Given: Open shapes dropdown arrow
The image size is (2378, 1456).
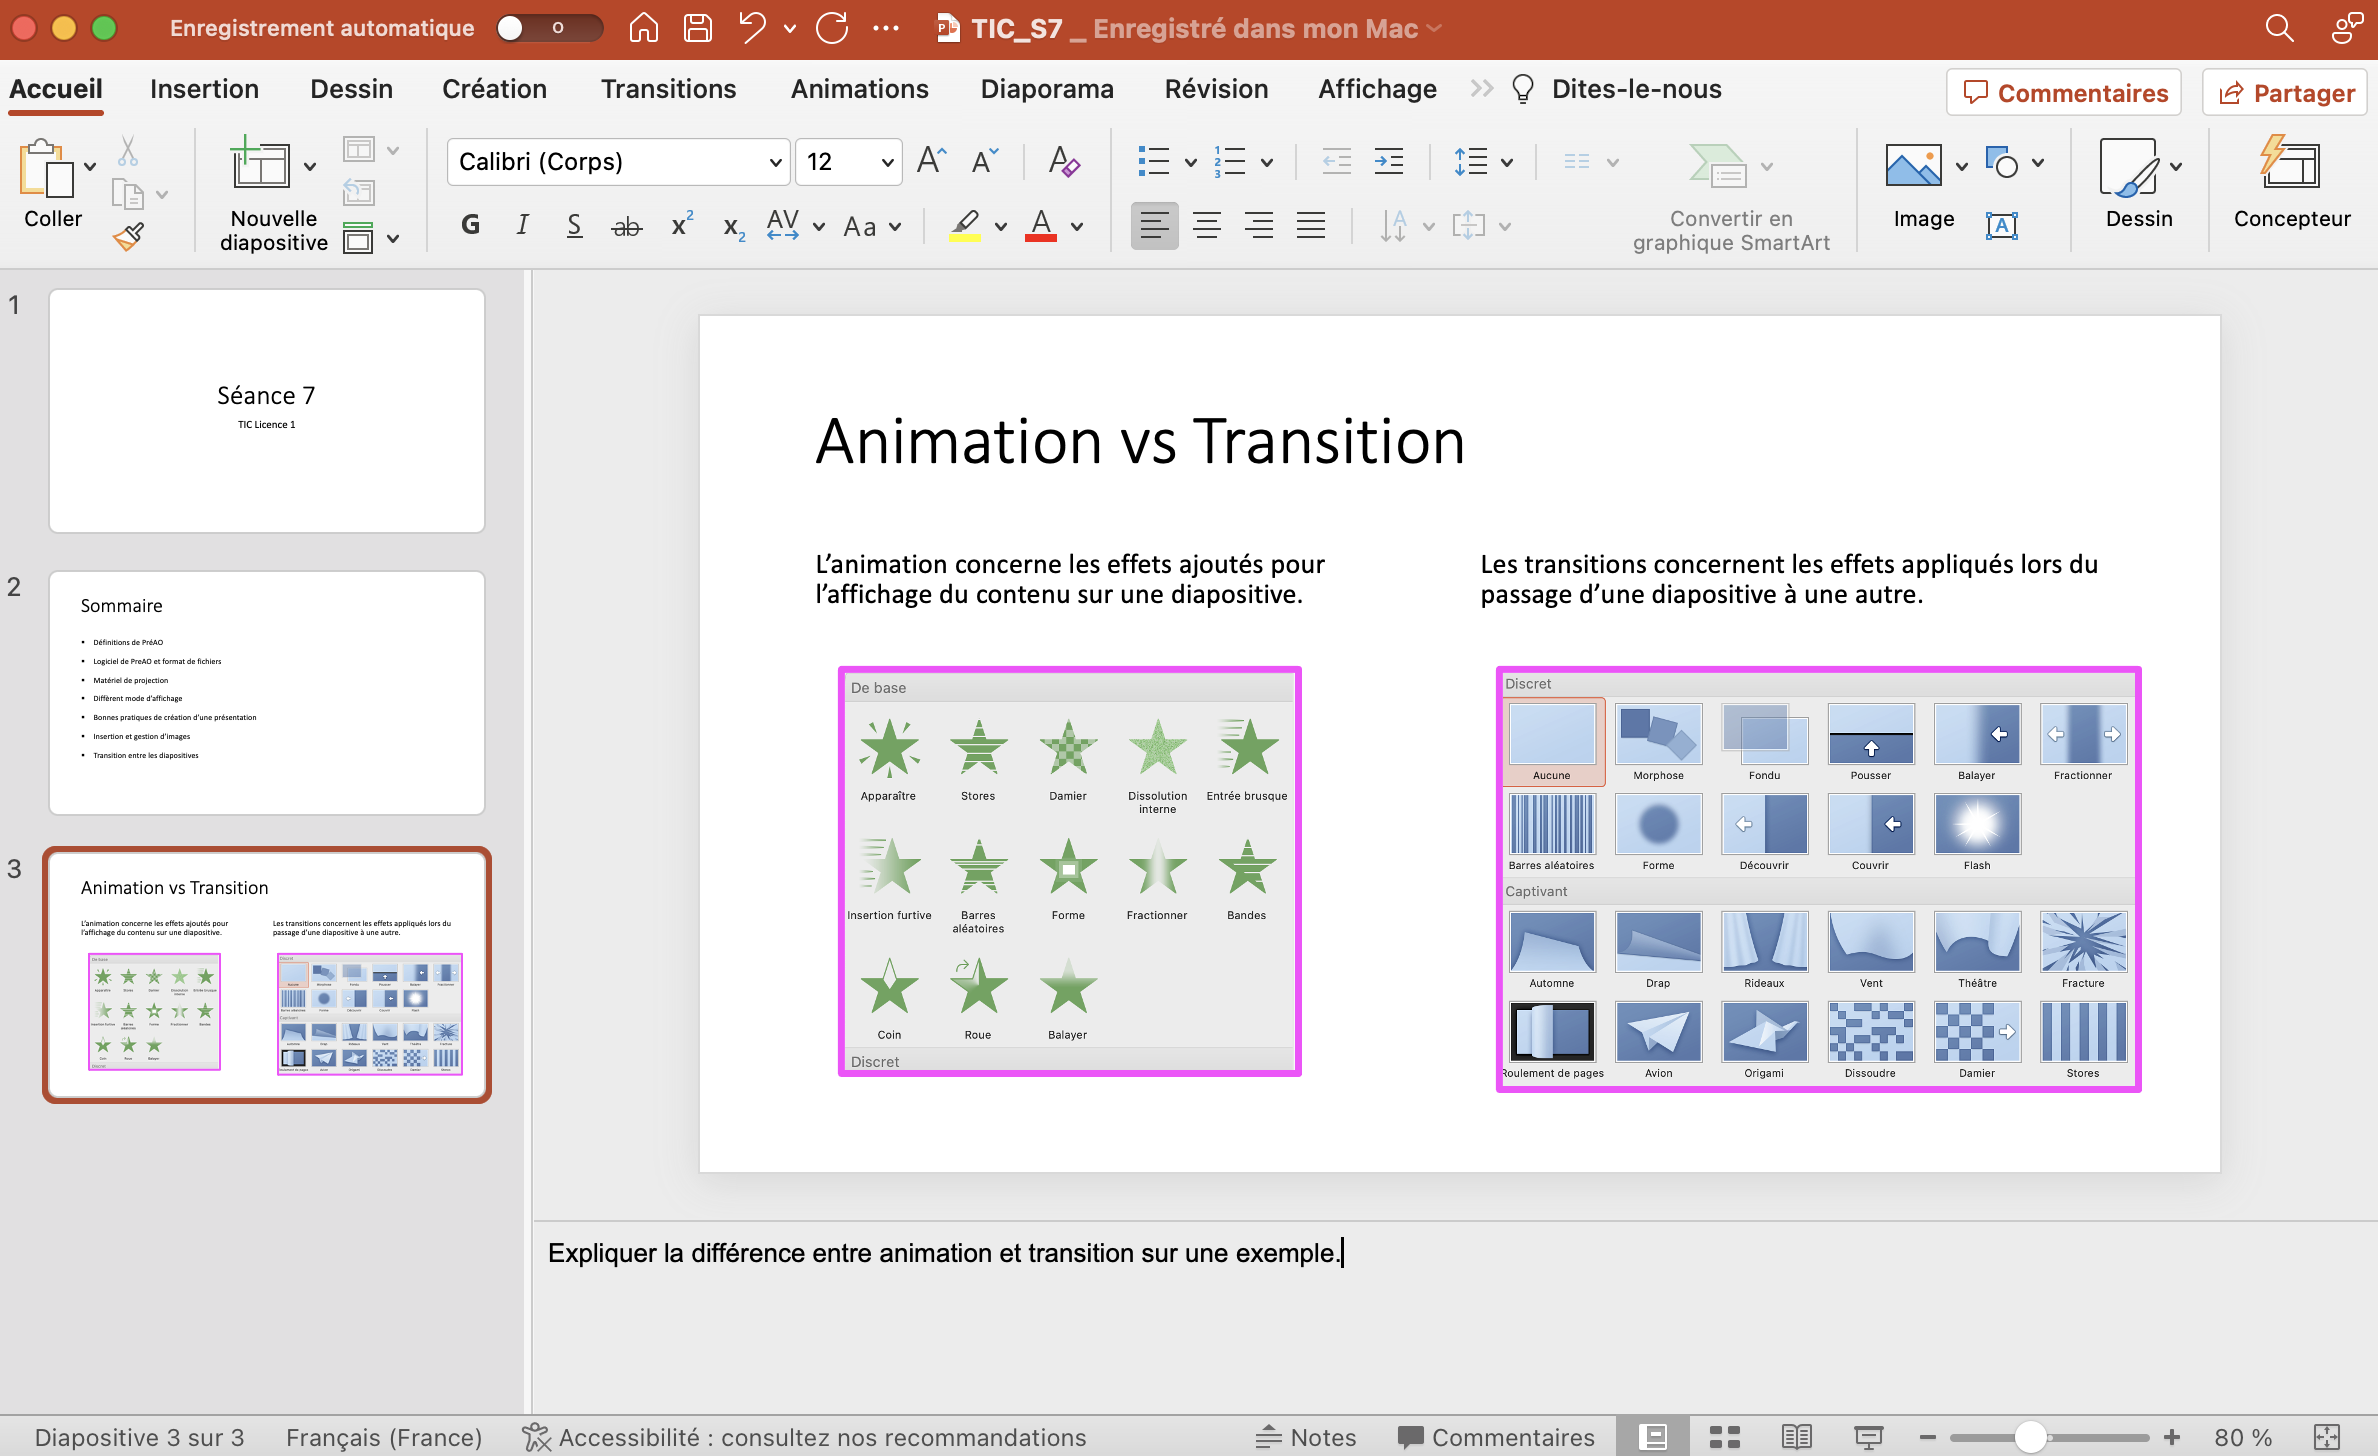Looking at the screenshot, I should (2038, 163).
